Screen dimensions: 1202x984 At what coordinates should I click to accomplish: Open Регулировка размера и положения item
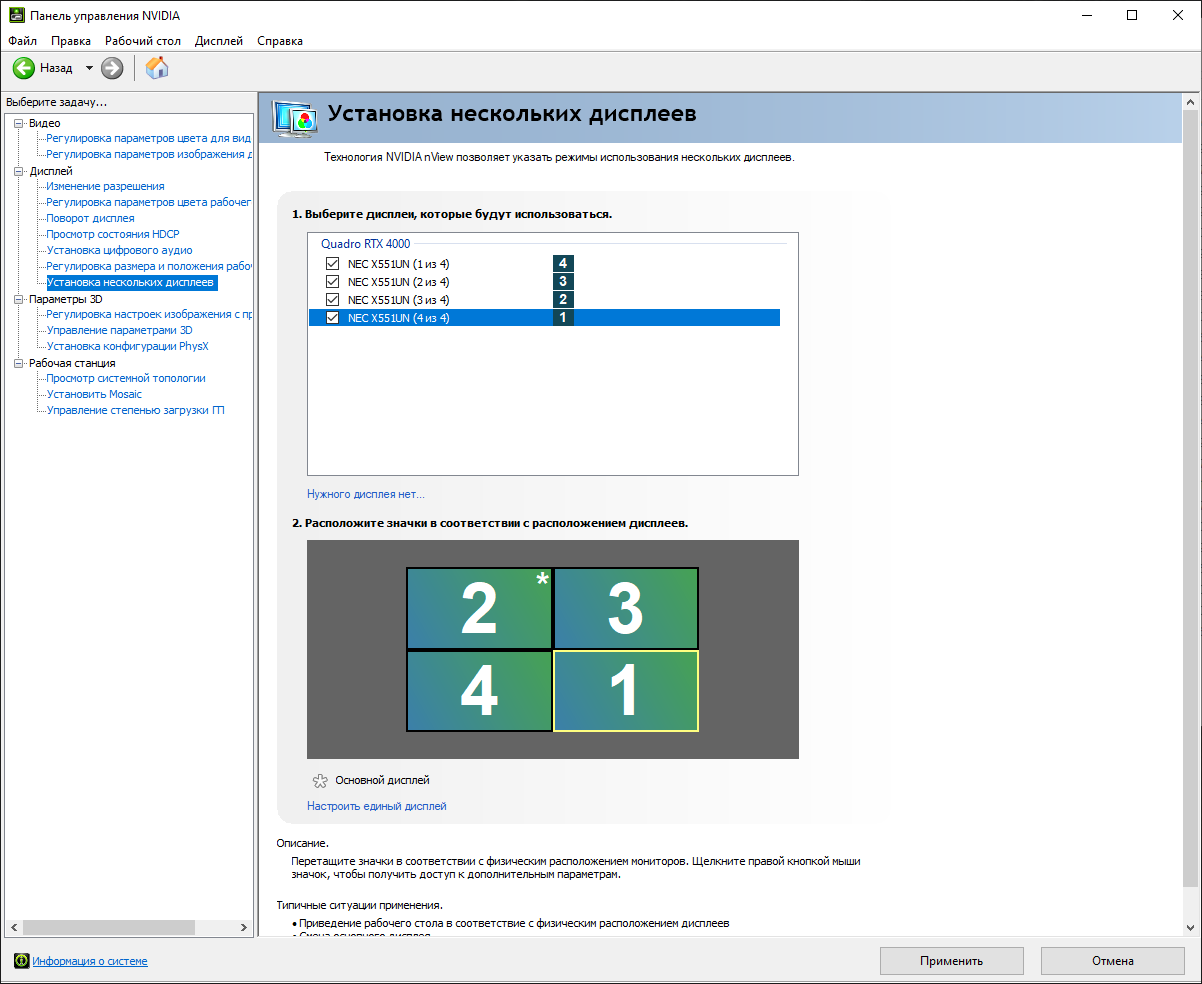(x=148, y=266)
